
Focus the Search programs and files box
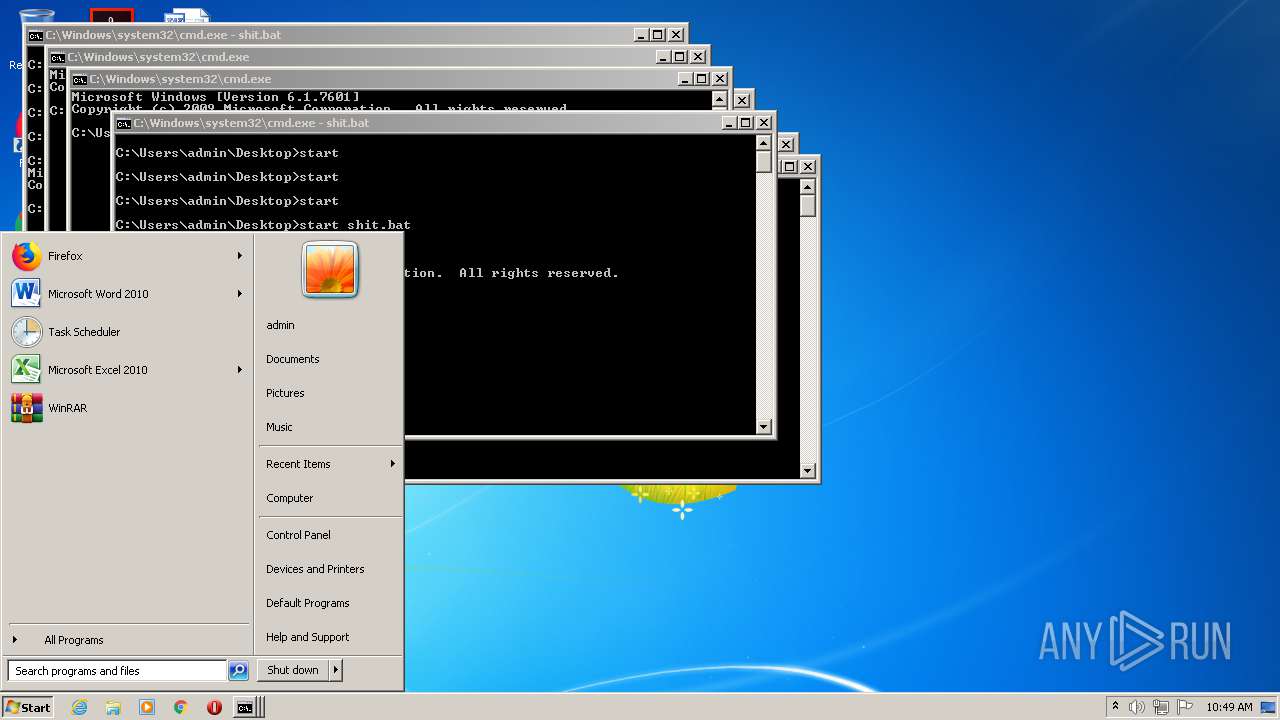click(x=117, y=671)
